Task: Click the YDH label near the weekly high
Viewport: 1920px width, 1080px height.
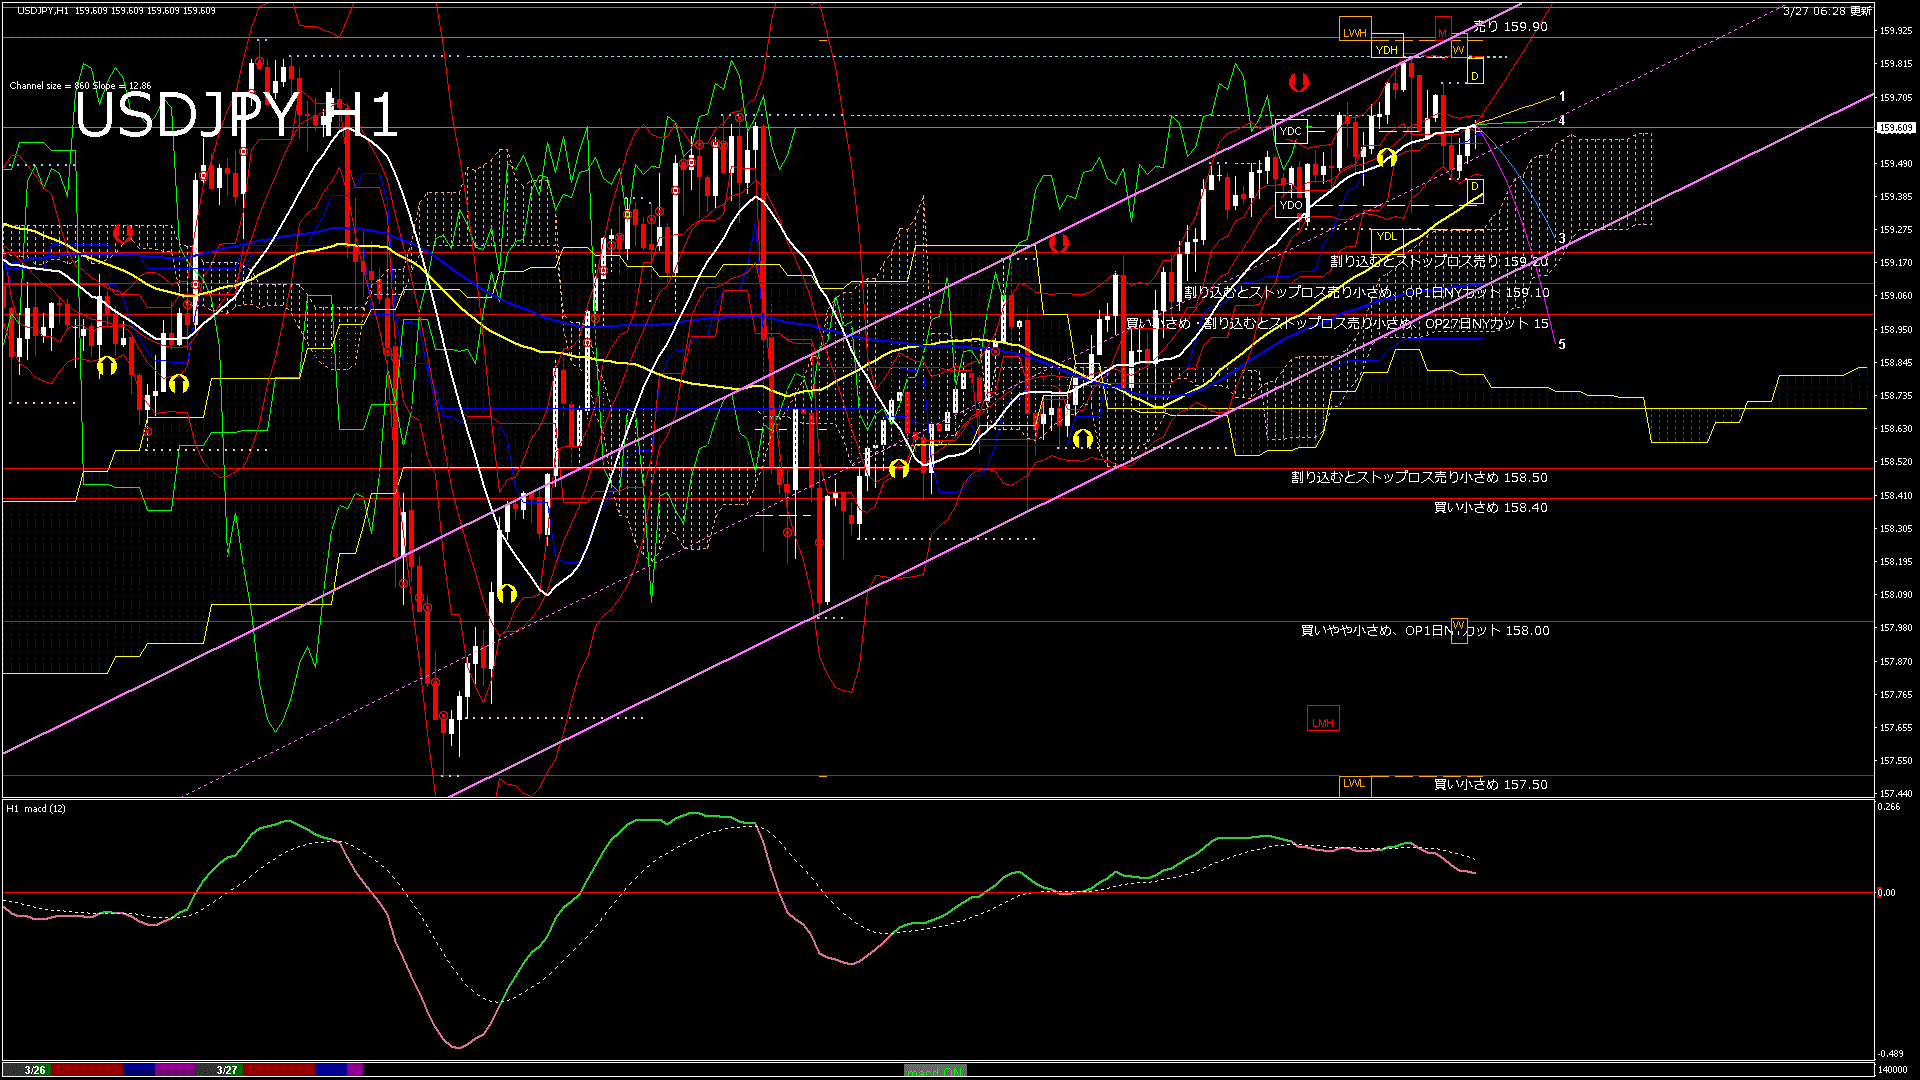Action: click(1386, 49)
